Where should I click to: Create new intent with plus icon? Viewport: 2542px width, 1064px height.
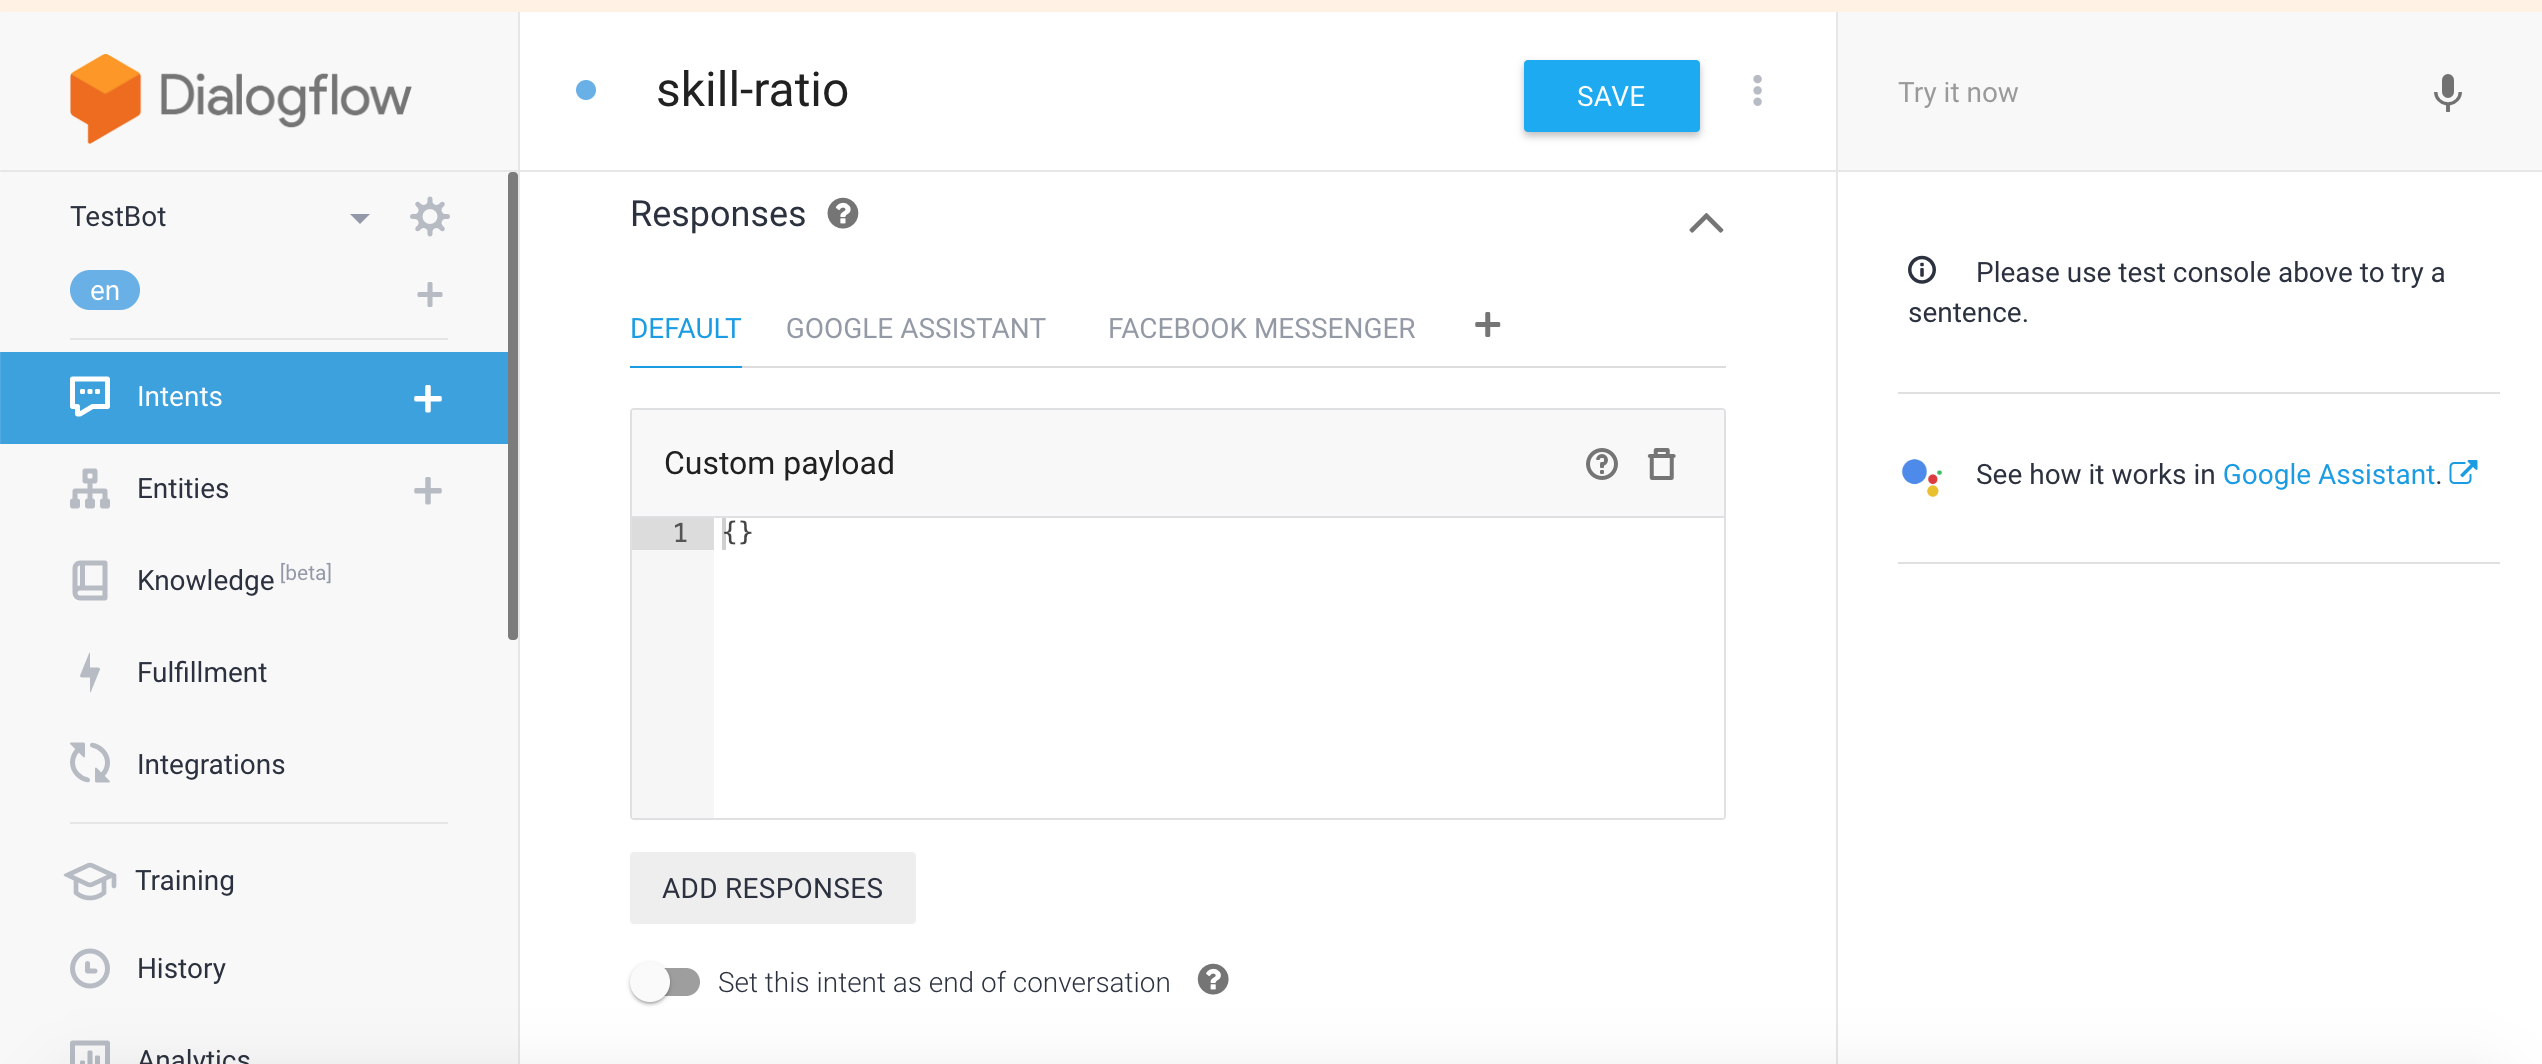pos(428,398)
